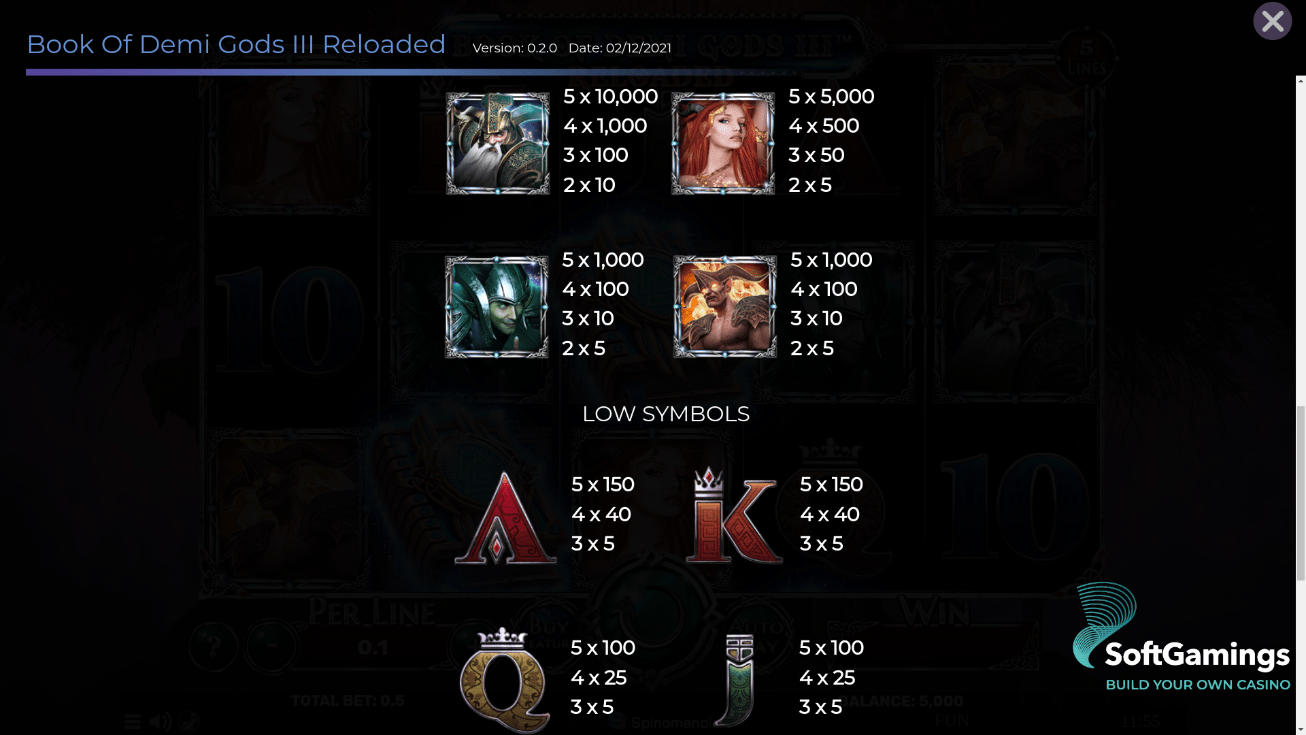The height and width of the screenshot is (735, 1306).
Task: Click the paytable vertical scrollbar thumb
Action: pyautogui.click(x=1300, y=493)
